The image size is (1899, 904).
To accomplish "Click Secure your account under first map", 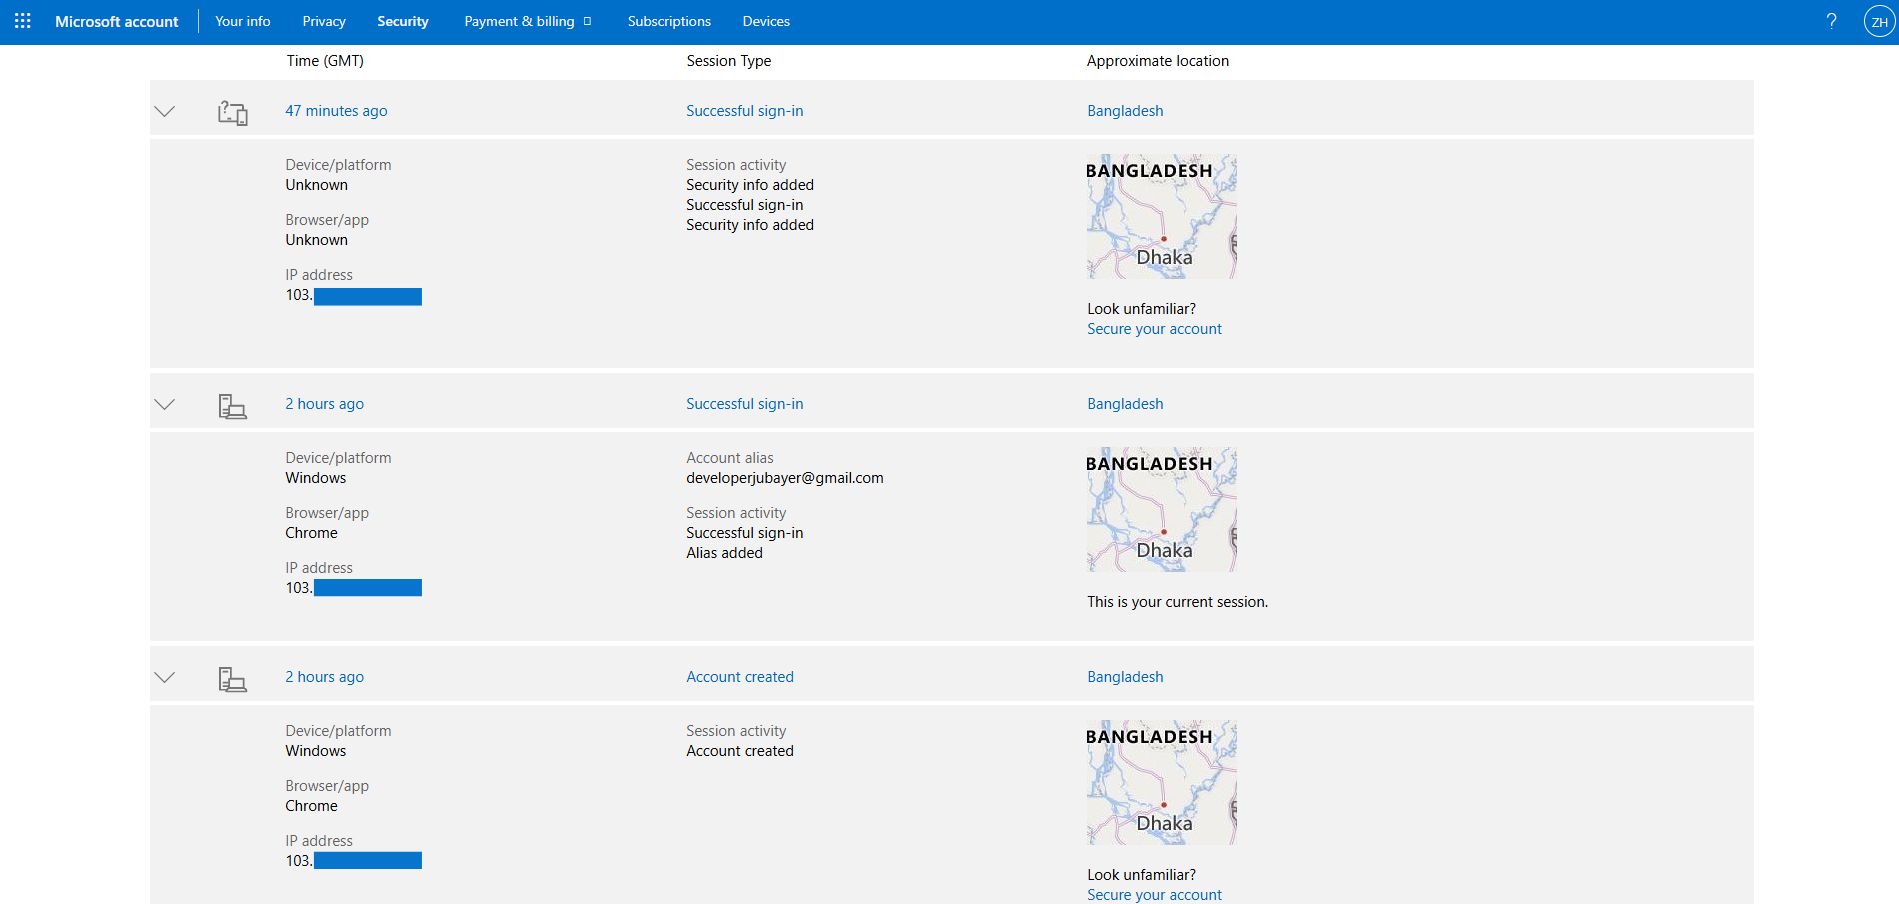I will (1154, 329).
